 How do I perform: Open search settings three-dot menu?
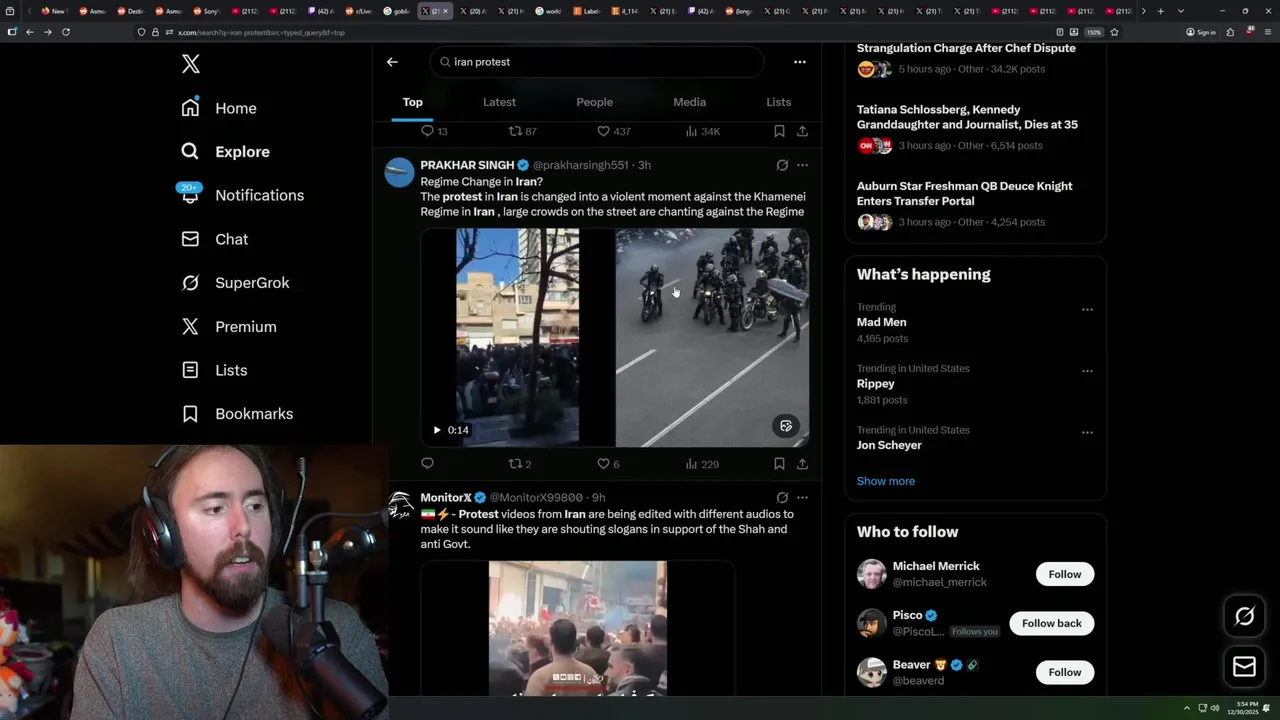click(799, 62)
